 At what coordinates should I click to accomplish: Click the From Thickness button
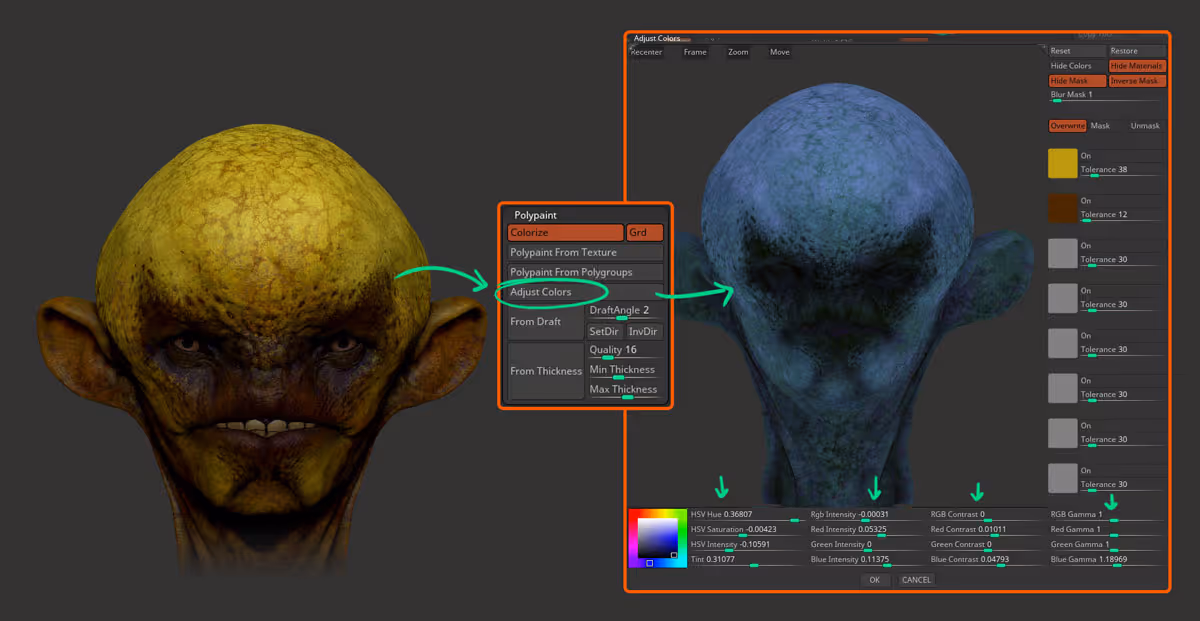[546, 371]
